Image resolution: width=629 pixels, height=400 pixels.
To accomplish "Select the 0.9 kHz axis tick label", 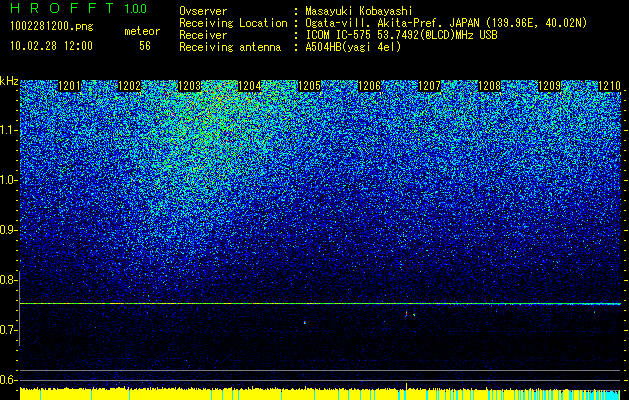I will [9, 230].
